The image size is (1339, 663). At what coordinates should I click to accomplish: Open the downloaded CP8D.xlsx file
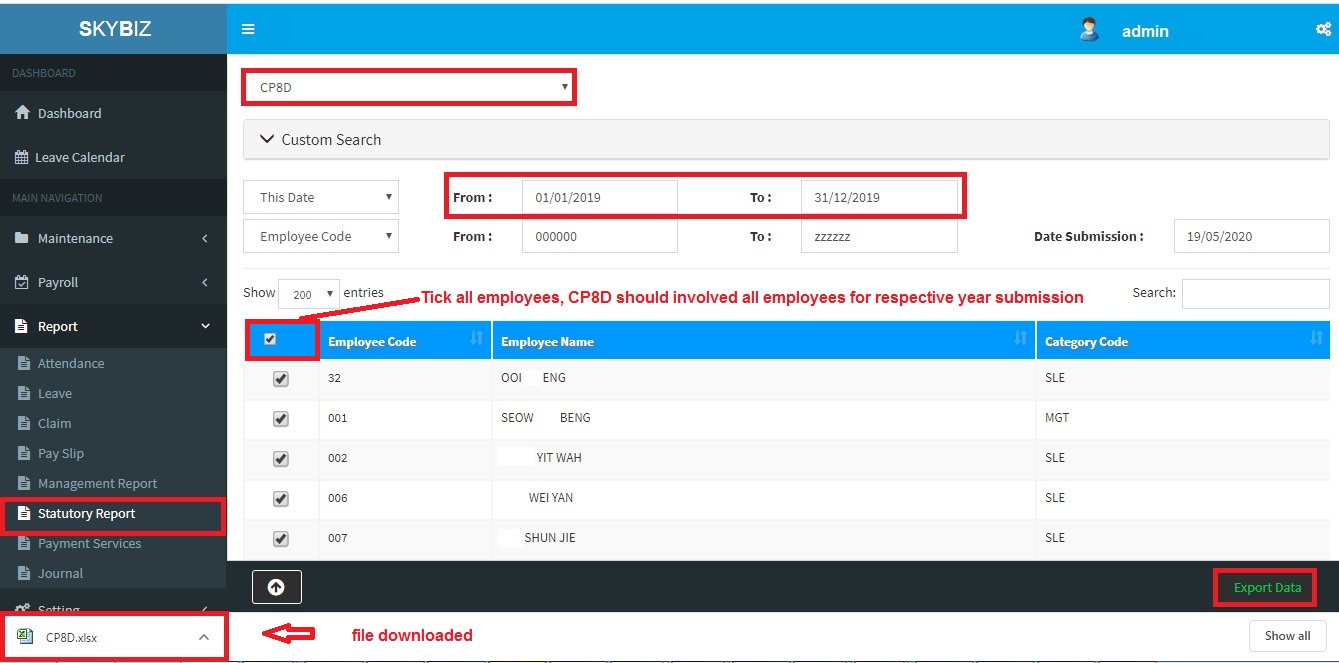pyautogui.click(x=72, y=637)
